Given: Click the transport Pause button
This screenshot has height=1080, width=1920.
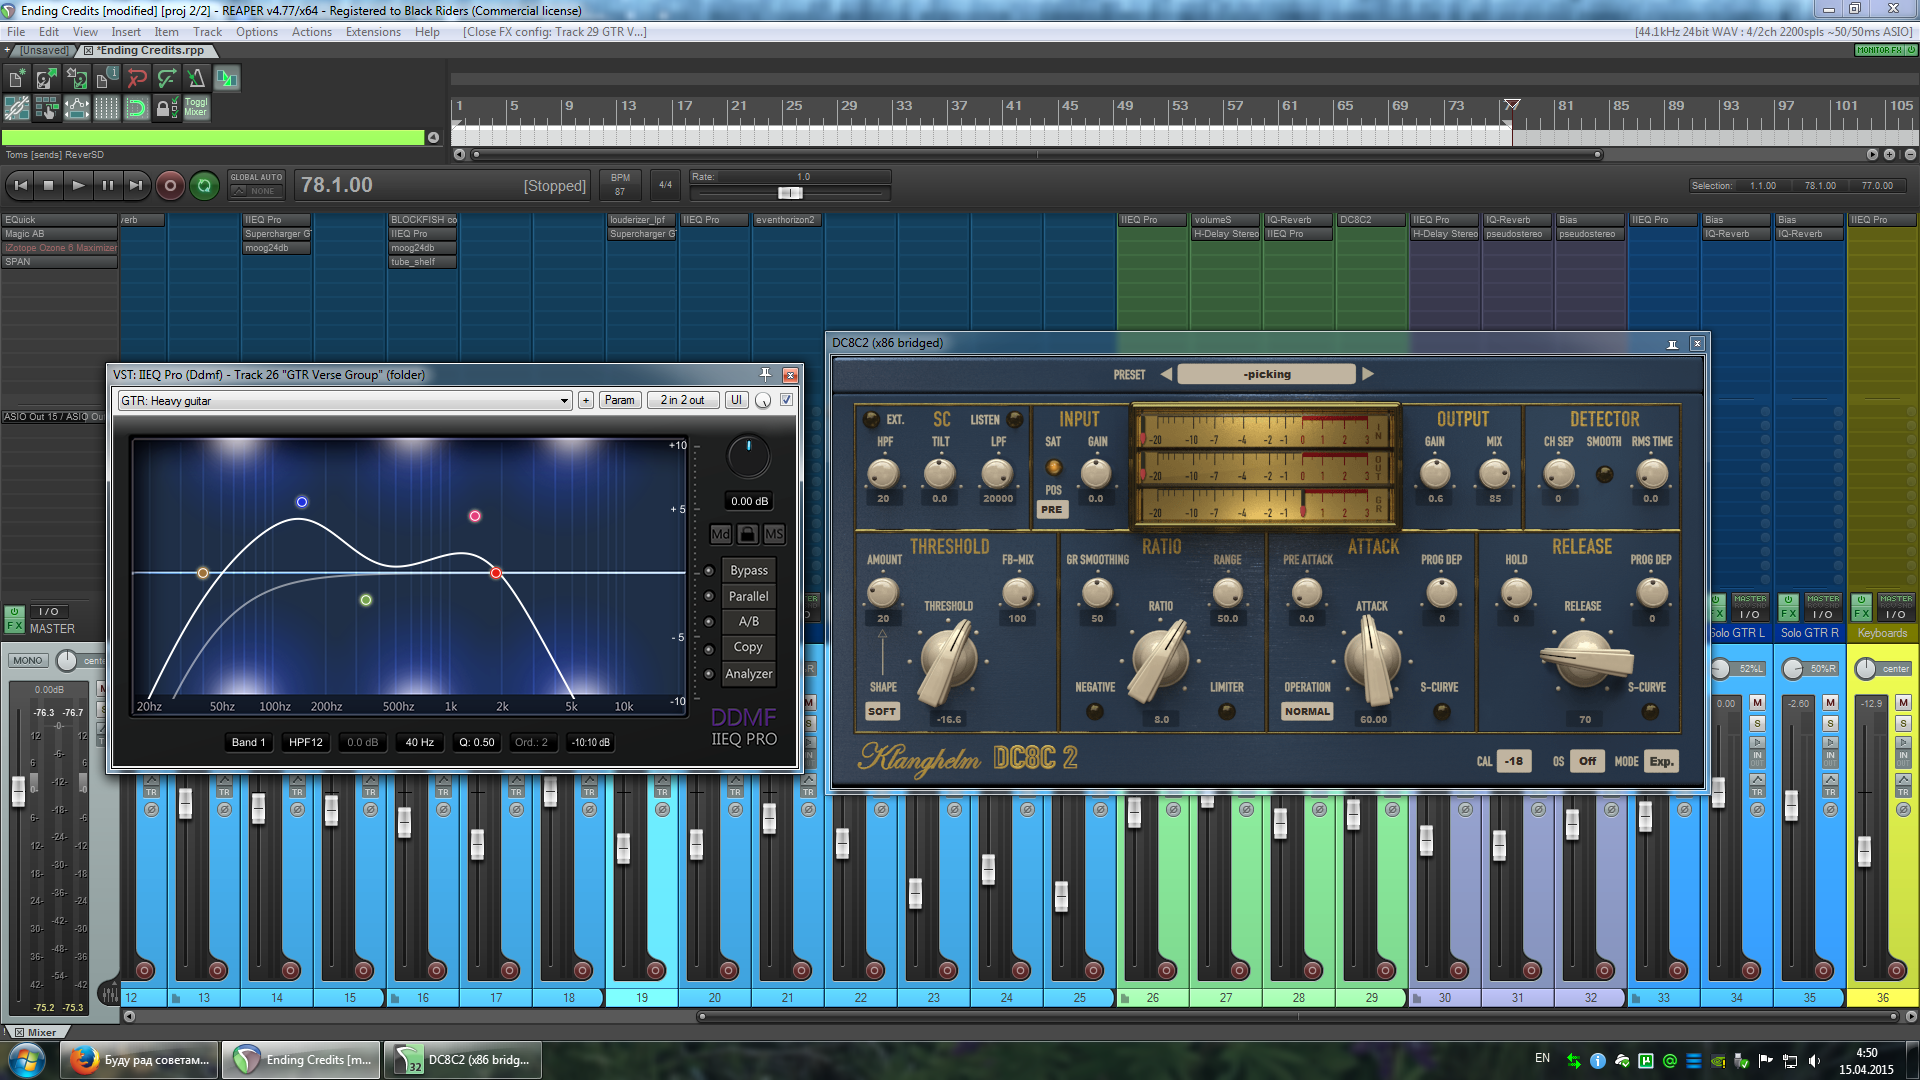Looking at the screenshot, I should (107, 185).
